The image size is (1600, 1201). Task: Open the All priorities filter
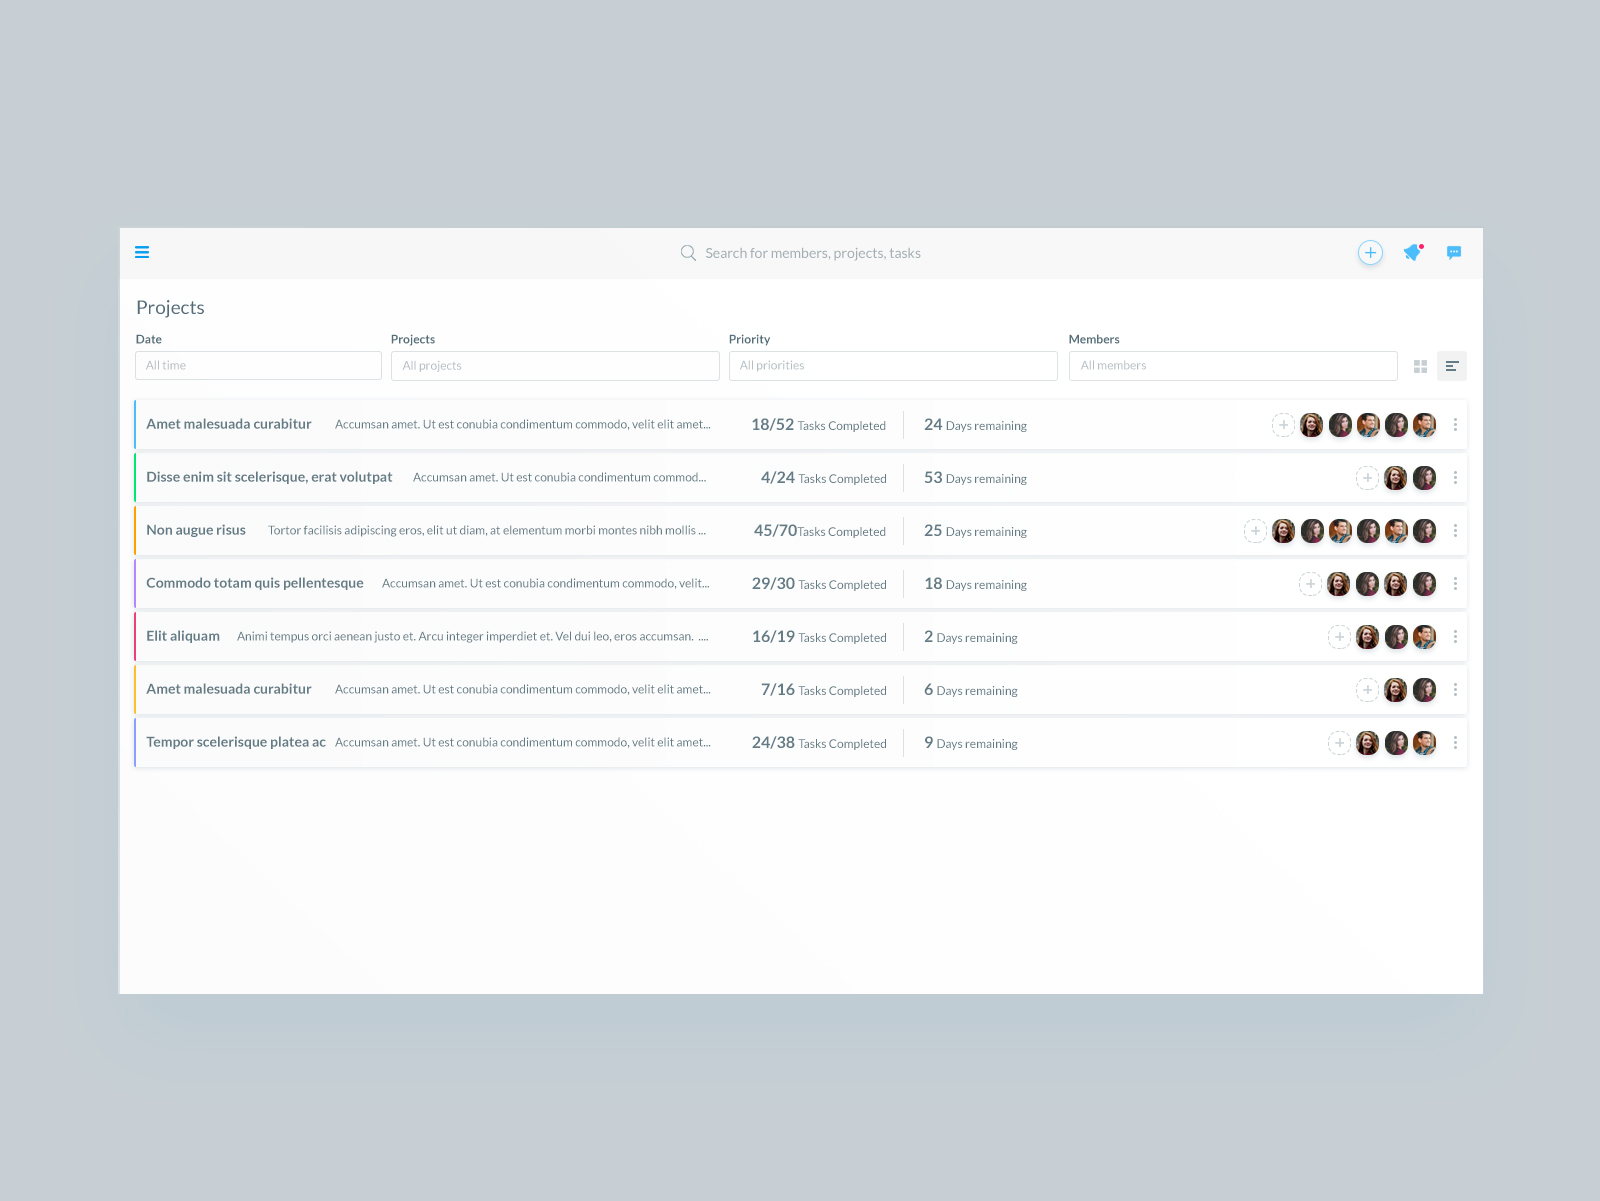893,365
